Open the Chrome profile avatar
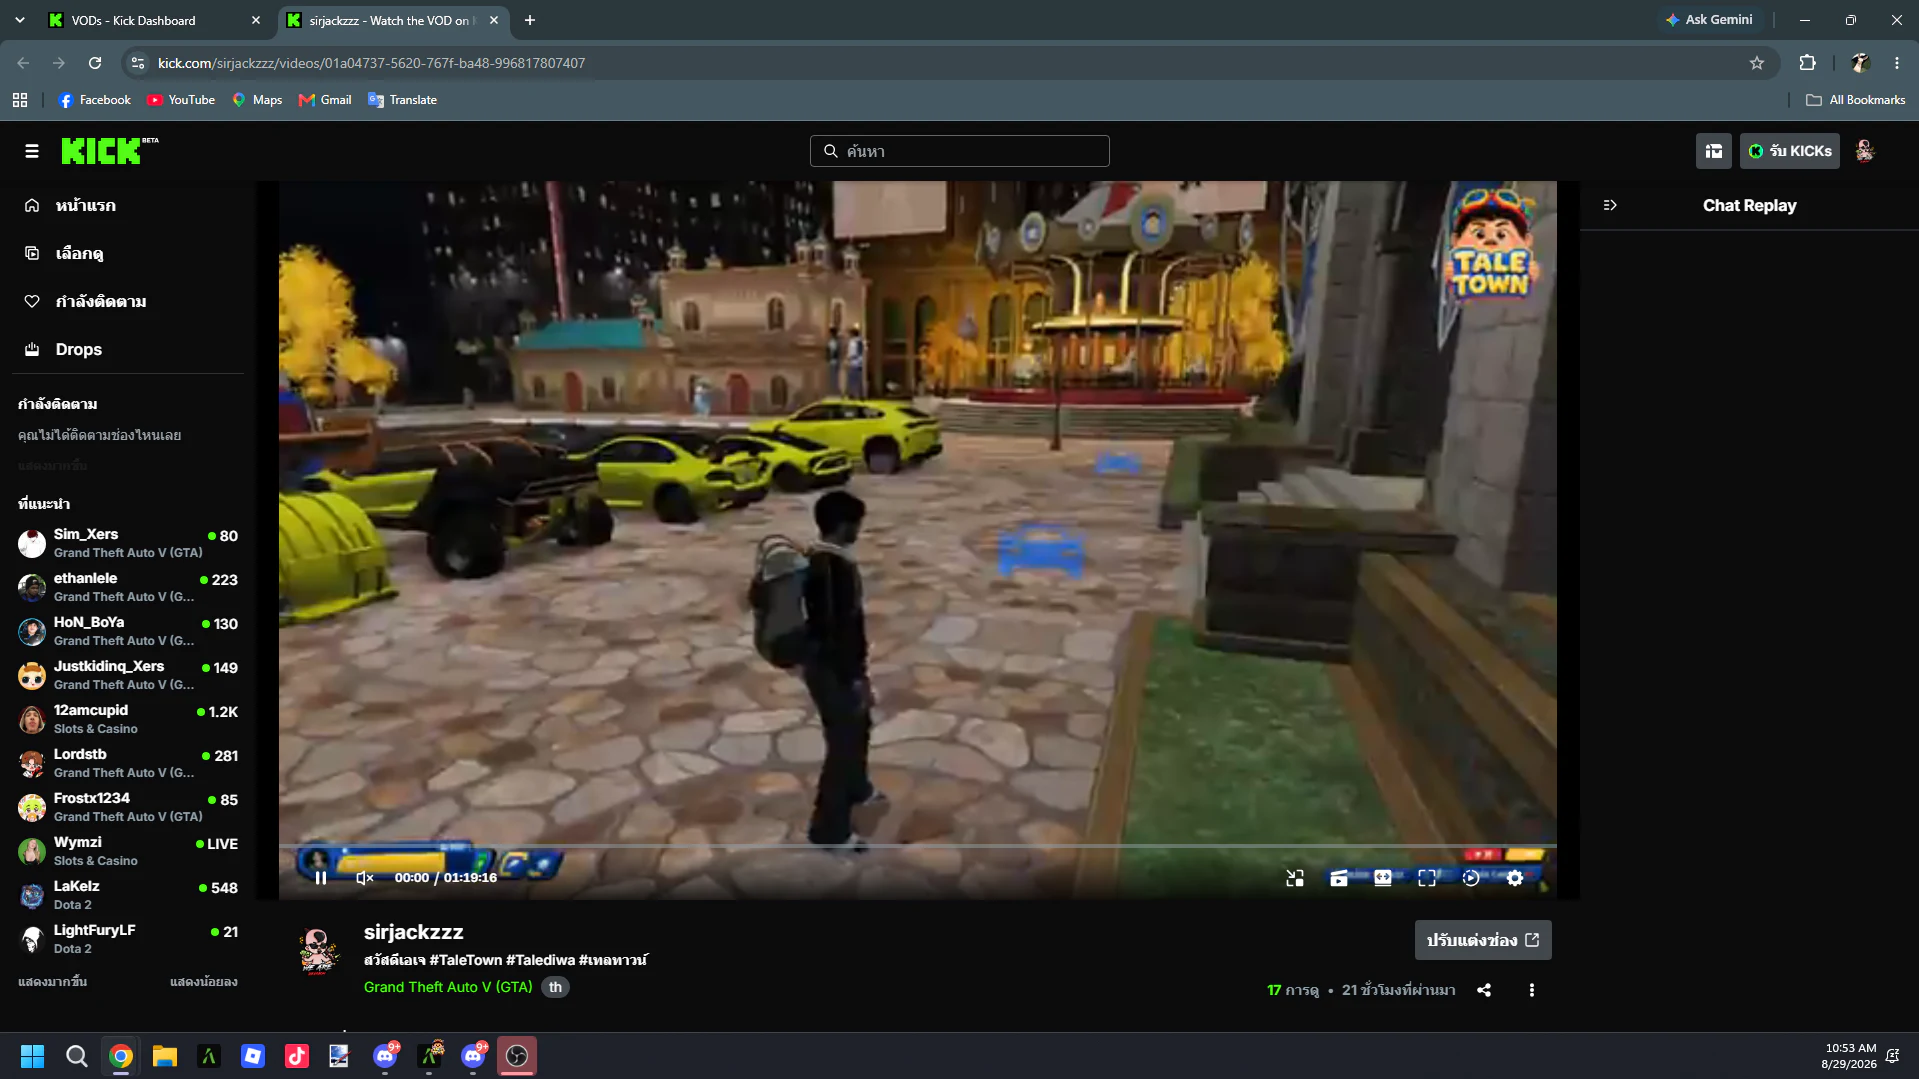1919x1079 pixels. 1860,63
